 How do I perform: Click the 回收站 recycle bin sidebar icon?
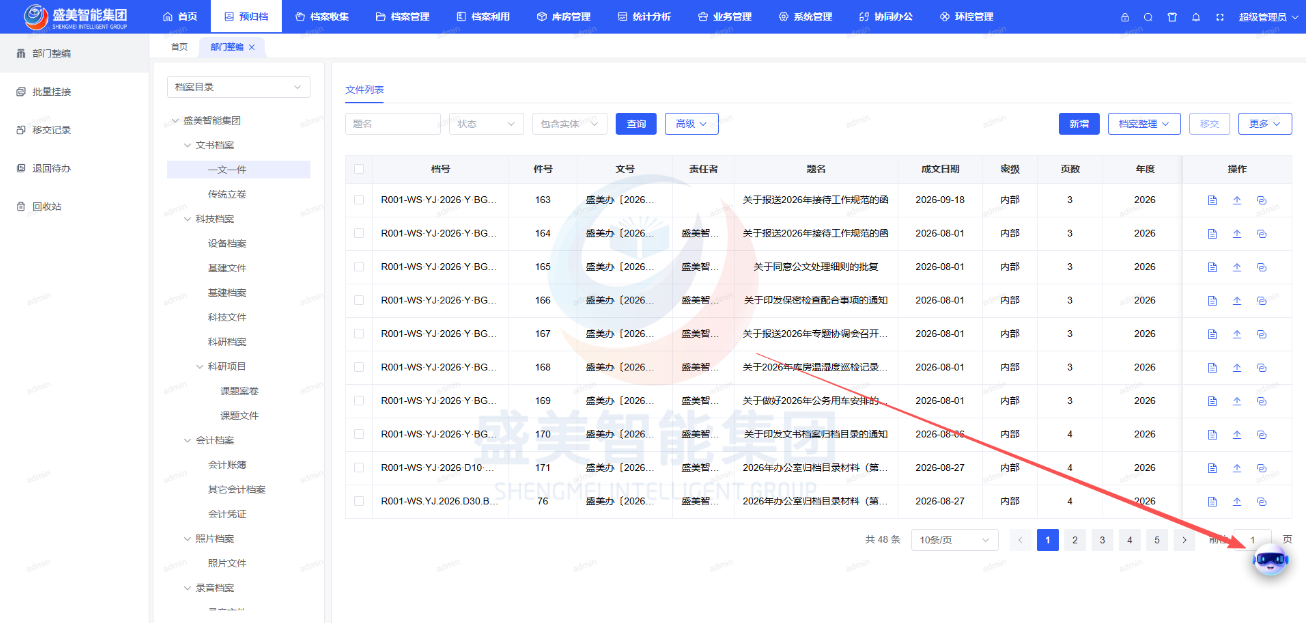(20, 207)
